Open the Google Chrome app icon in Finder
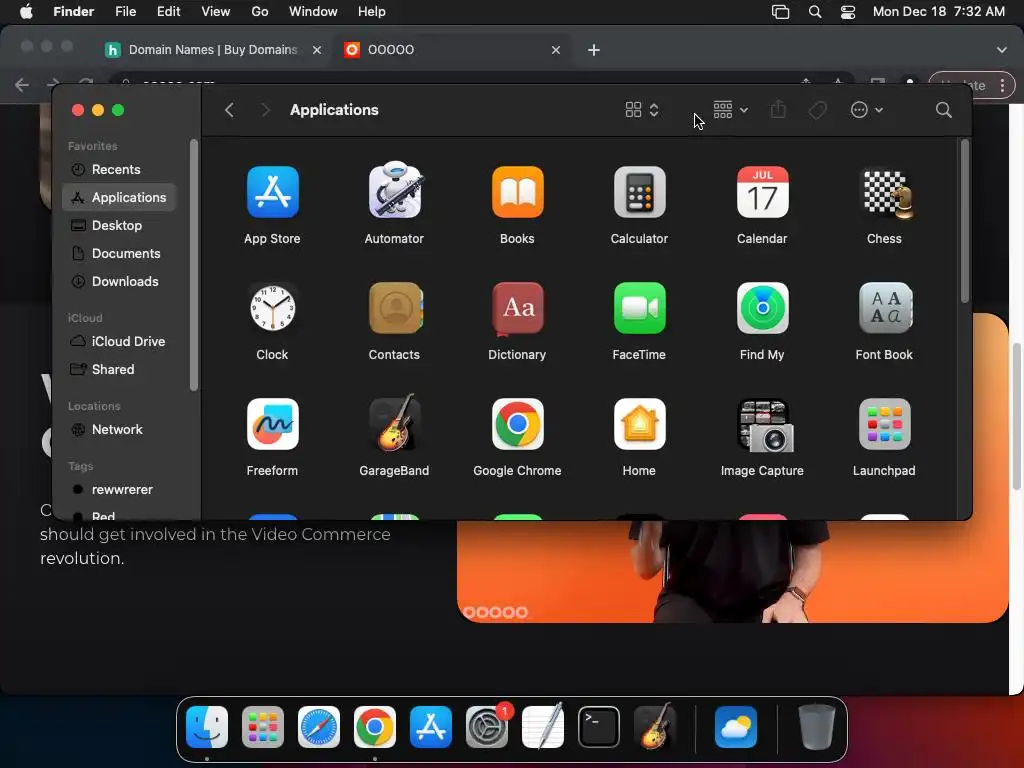The image size is (1024, 768). [x=517, y=424]
